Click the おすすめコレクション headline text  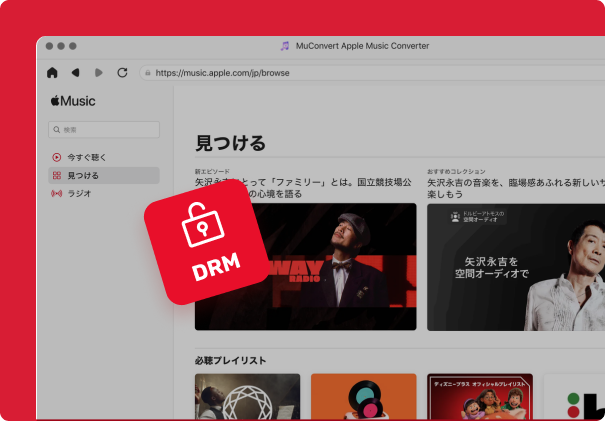(x=516, y=188)
